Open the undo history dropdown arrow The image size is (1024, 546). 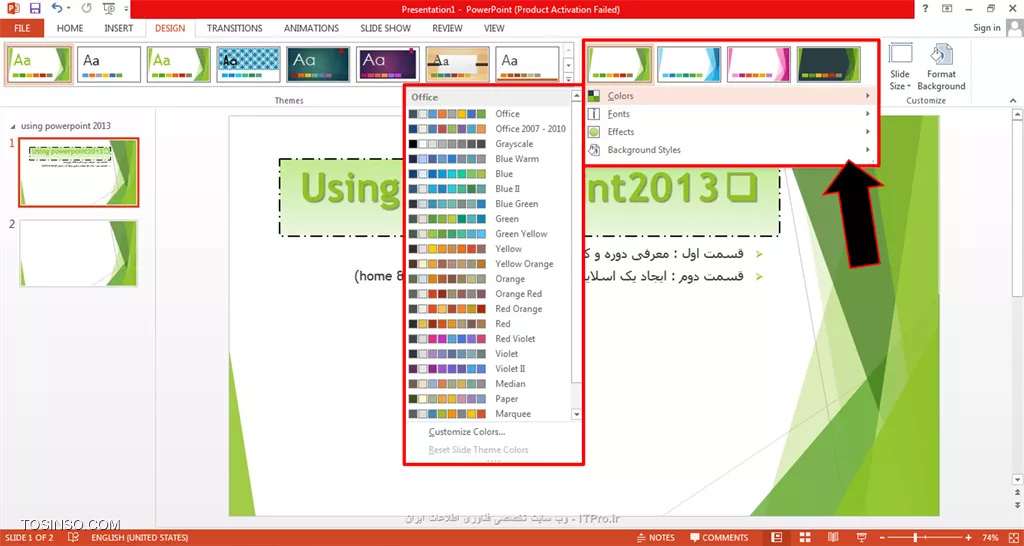[x=70, y=9]
